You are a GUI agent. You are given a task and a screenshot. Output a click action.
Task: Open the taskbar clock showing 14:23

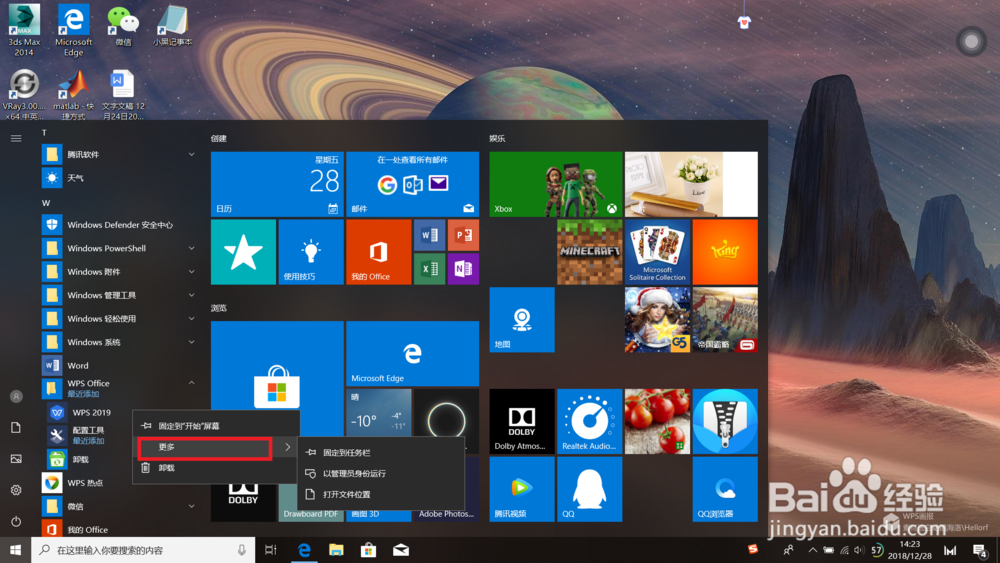[x=909, y=550]
